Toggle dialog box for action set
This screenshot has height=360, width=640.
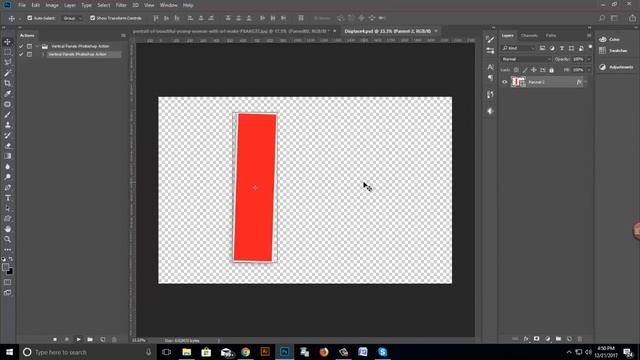click(x=29, y=46)
